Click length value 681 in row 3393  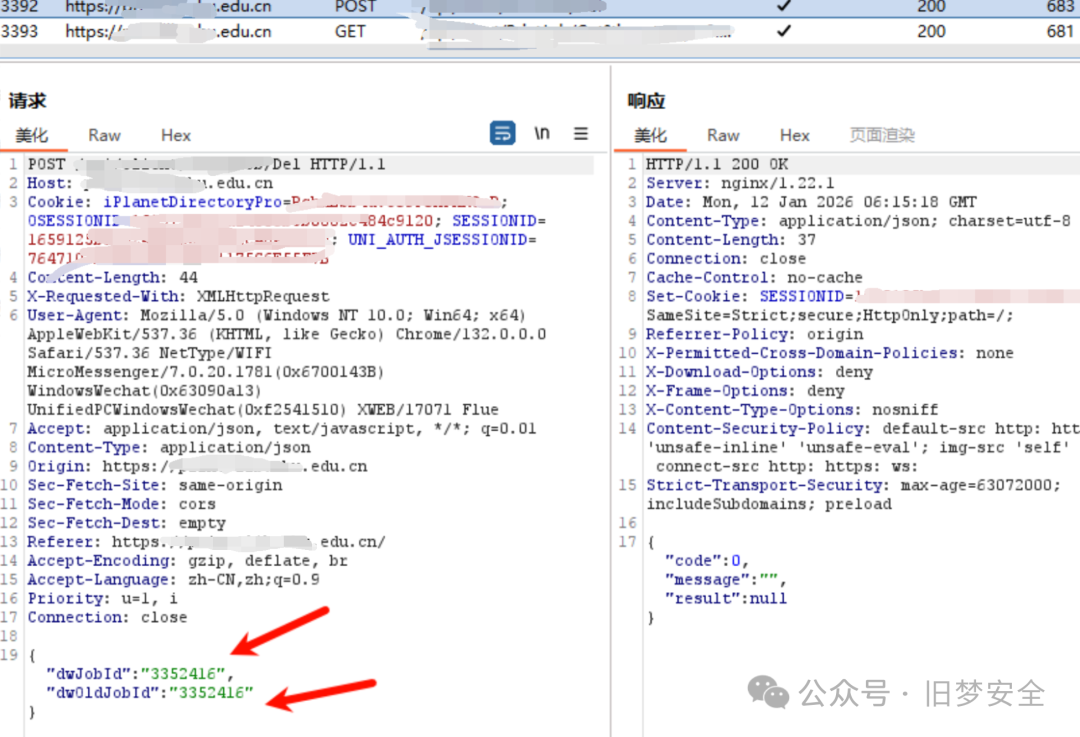1060,32
